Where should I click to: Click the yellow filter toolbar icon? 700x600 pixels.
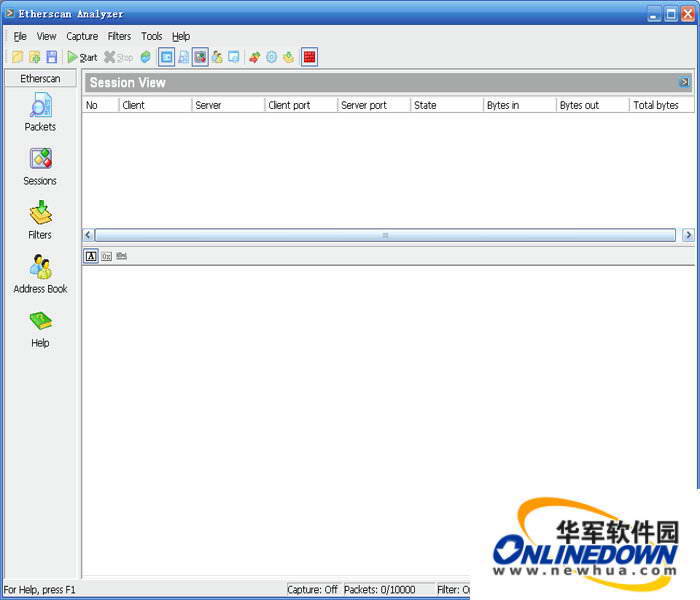coord(289,57)
